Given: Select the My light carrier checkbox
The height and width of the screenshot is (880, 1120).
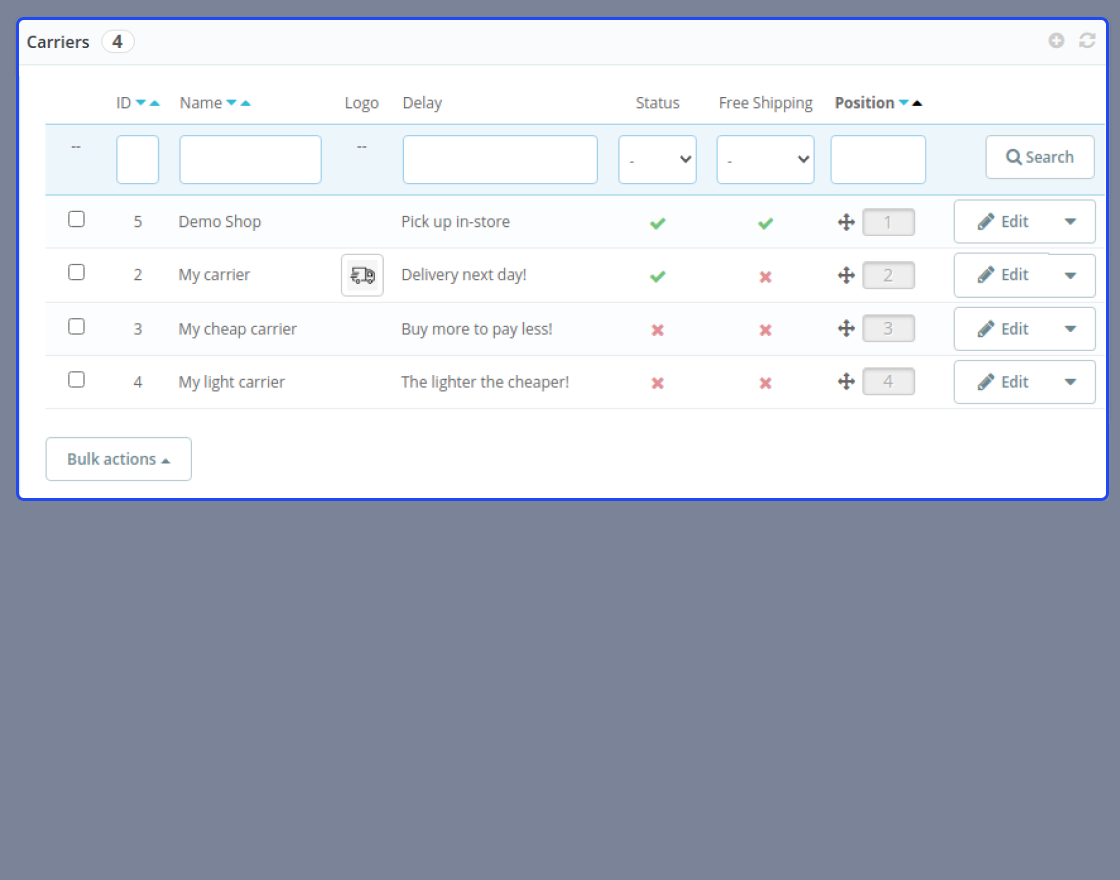Looking at the screenshot, I should click(x=76, y=379).
